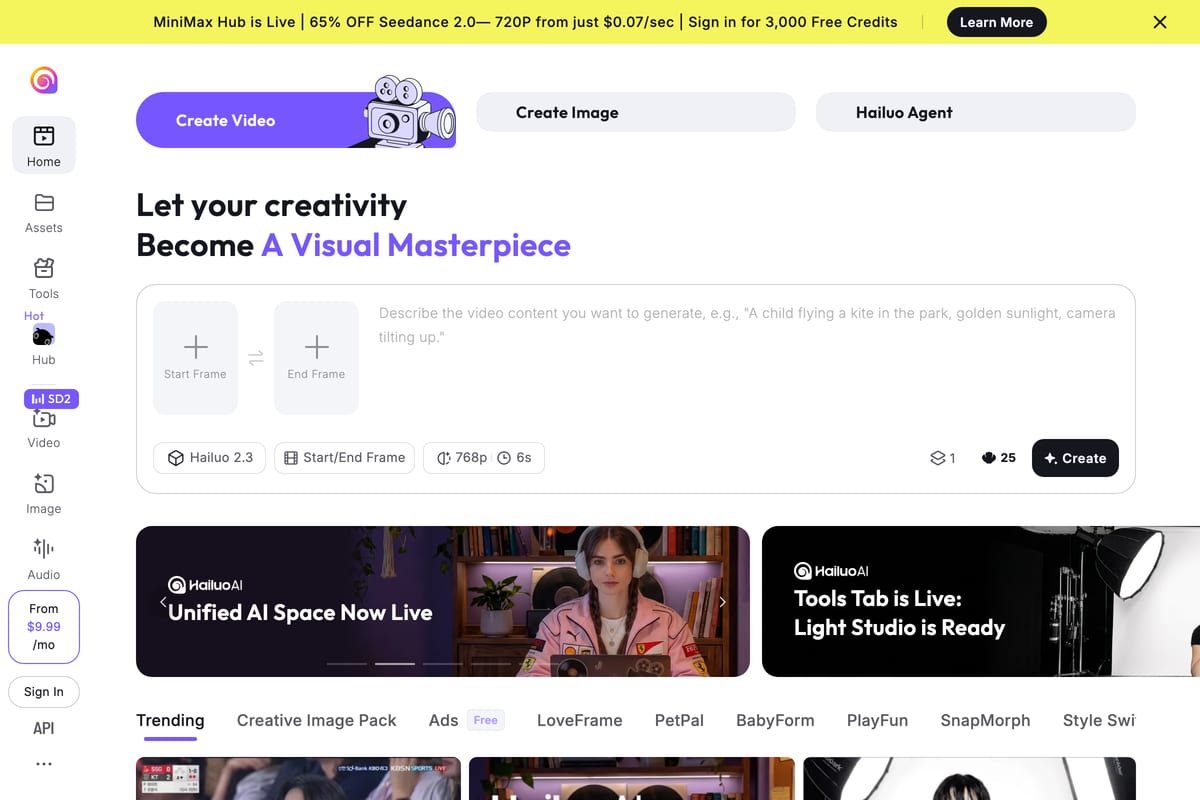Open the Image sidebar icon
The width and height of the screenshot is (1200, 800).
[44, 484]
